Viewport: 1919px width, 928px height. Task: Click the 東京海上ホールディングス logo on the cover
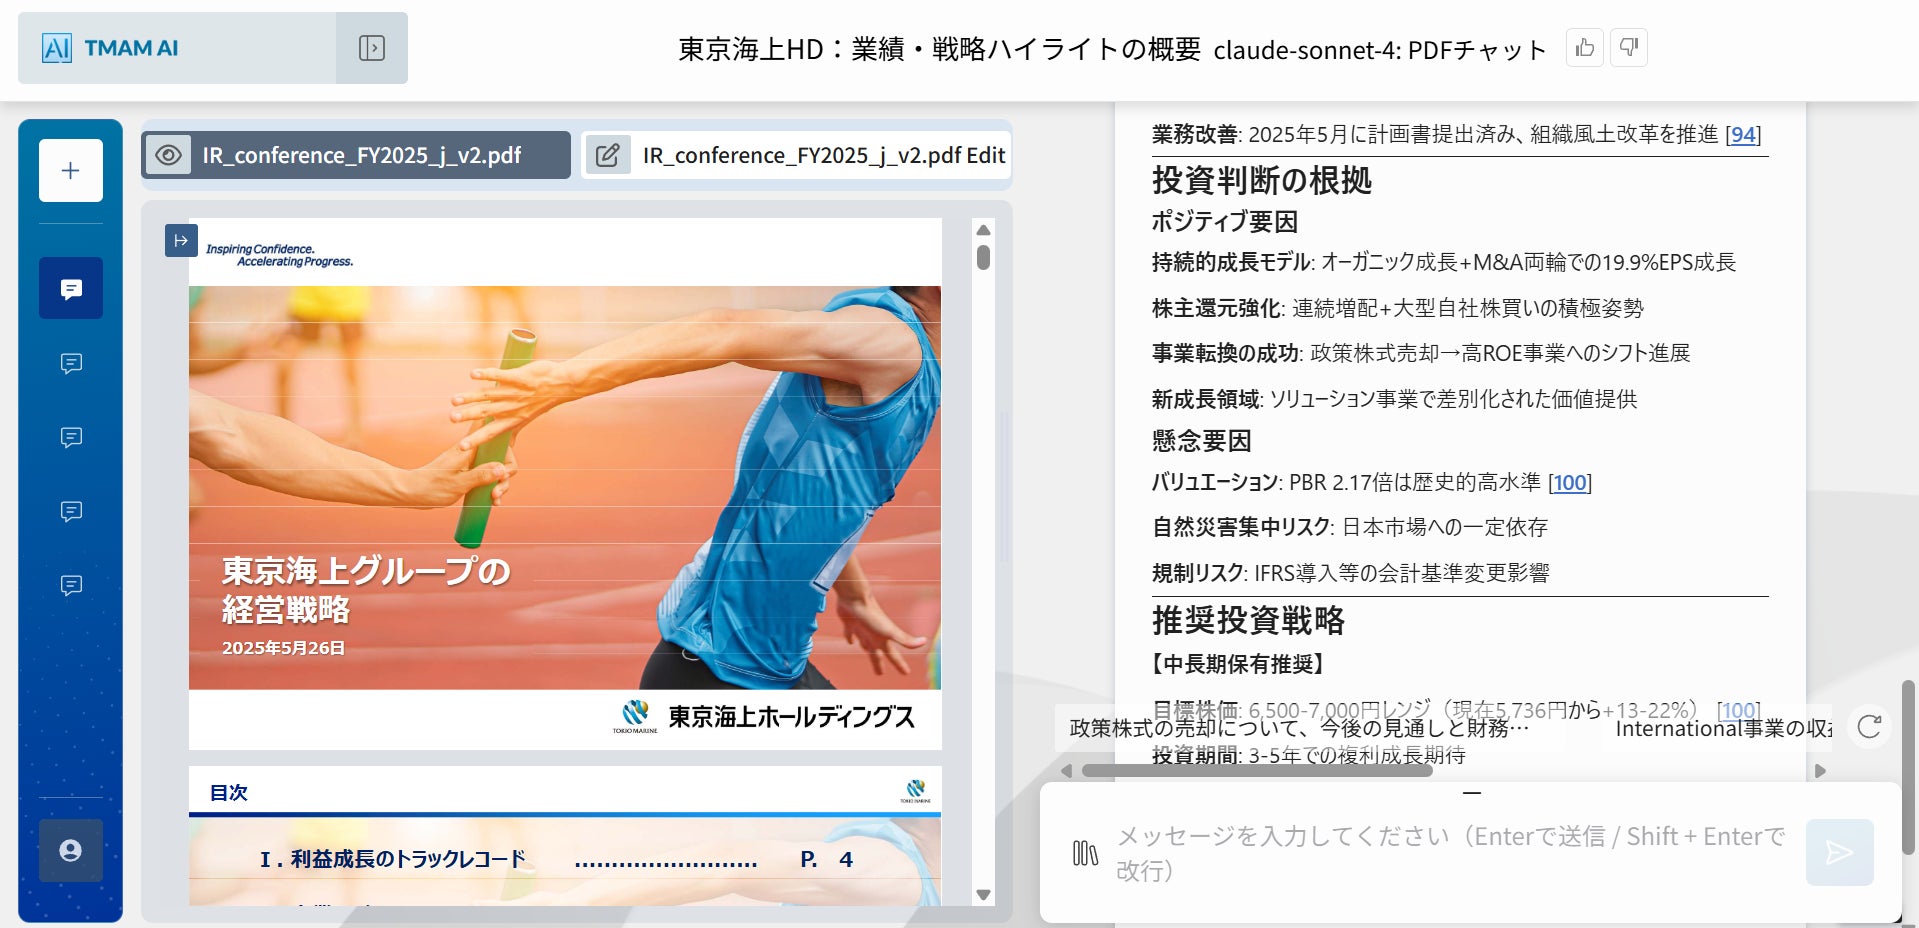(x=763, y=717)
